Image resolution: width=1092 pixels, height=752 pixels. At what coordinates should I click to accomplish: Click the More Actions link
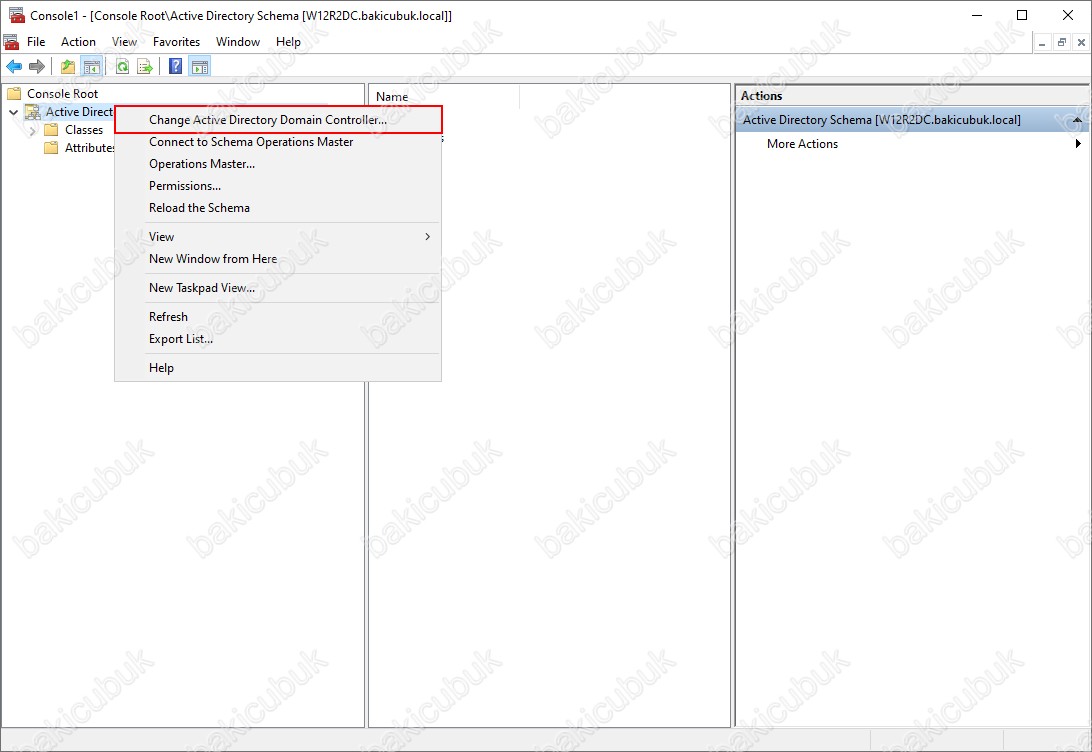(802, 143)
